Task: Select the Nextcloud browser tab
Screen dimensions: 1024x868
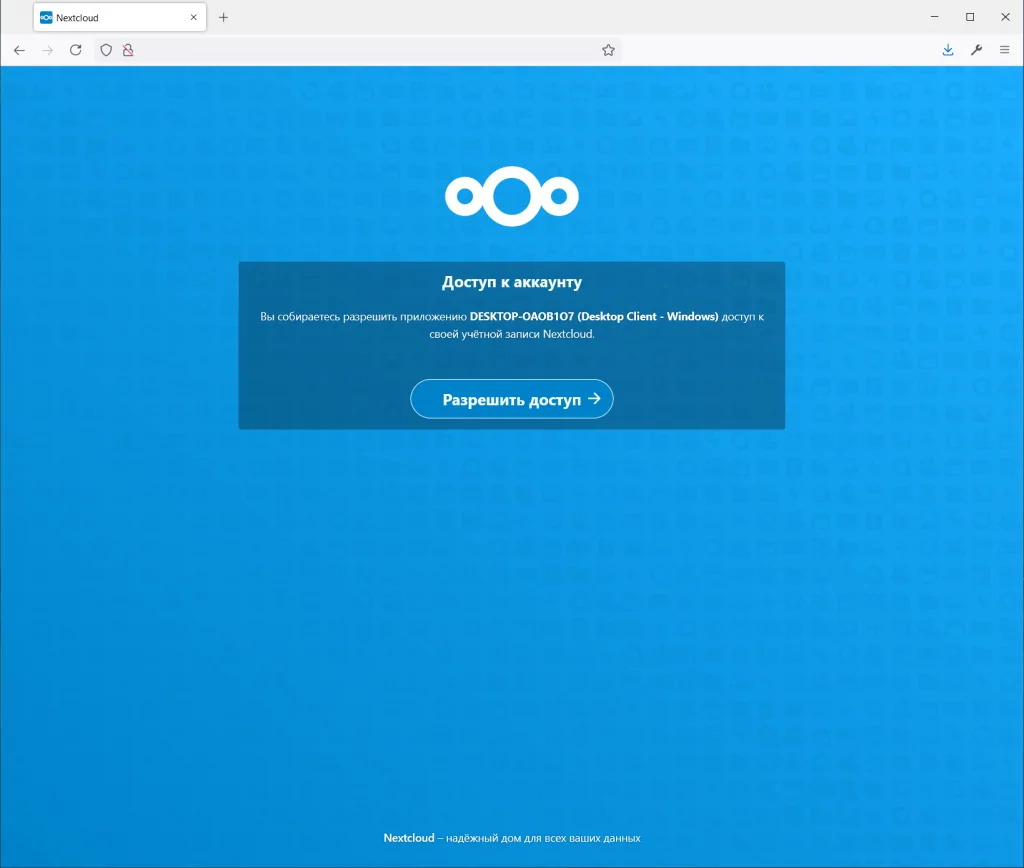Action: (120, 18)
